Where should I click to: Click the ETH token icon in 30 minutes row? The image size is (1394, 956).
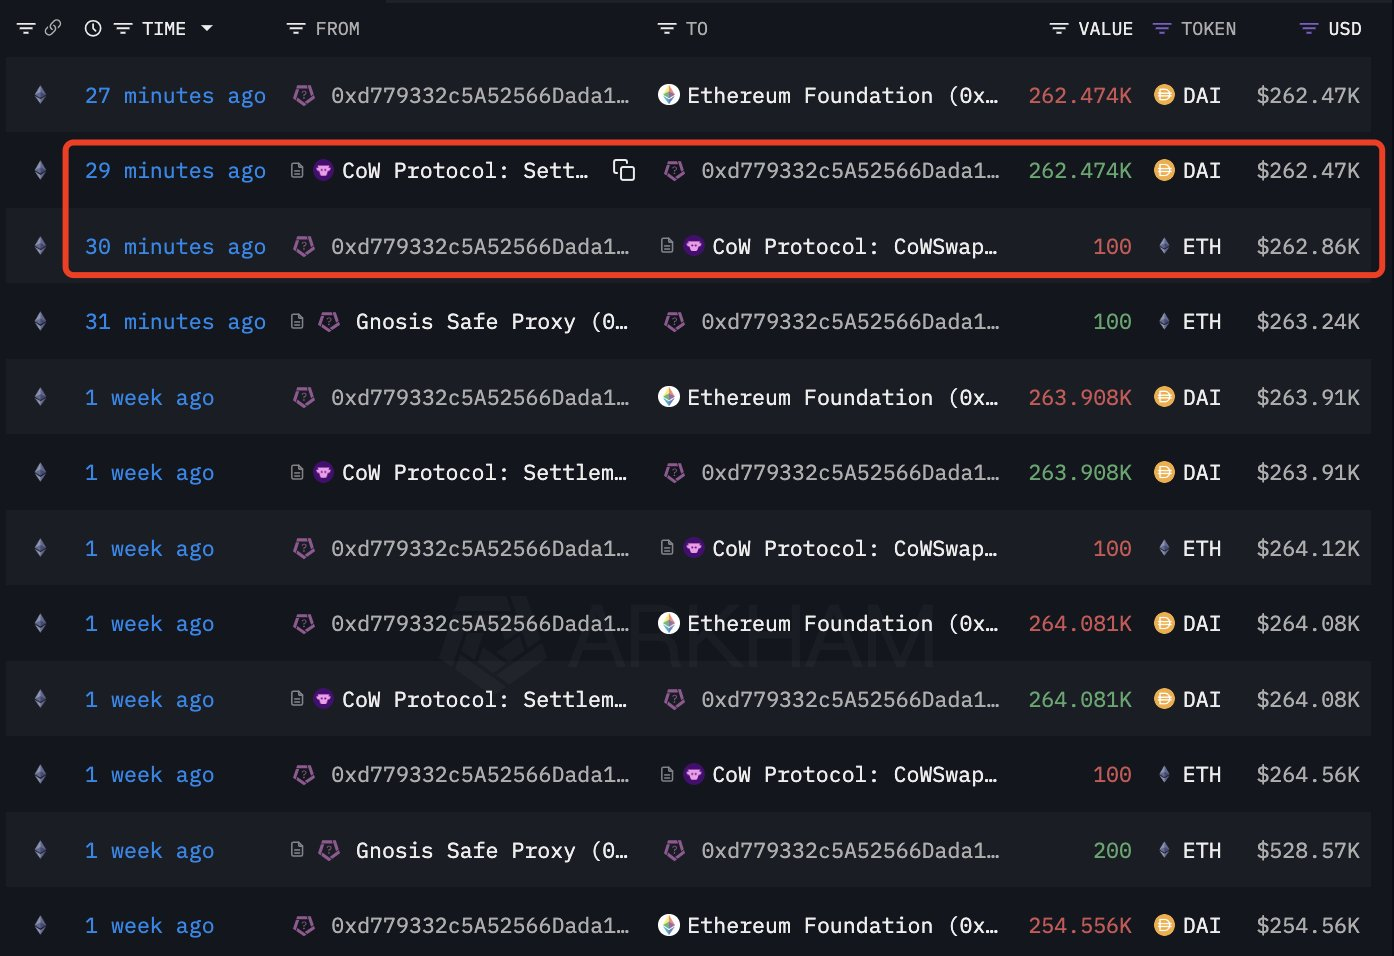pos(1164,246)
